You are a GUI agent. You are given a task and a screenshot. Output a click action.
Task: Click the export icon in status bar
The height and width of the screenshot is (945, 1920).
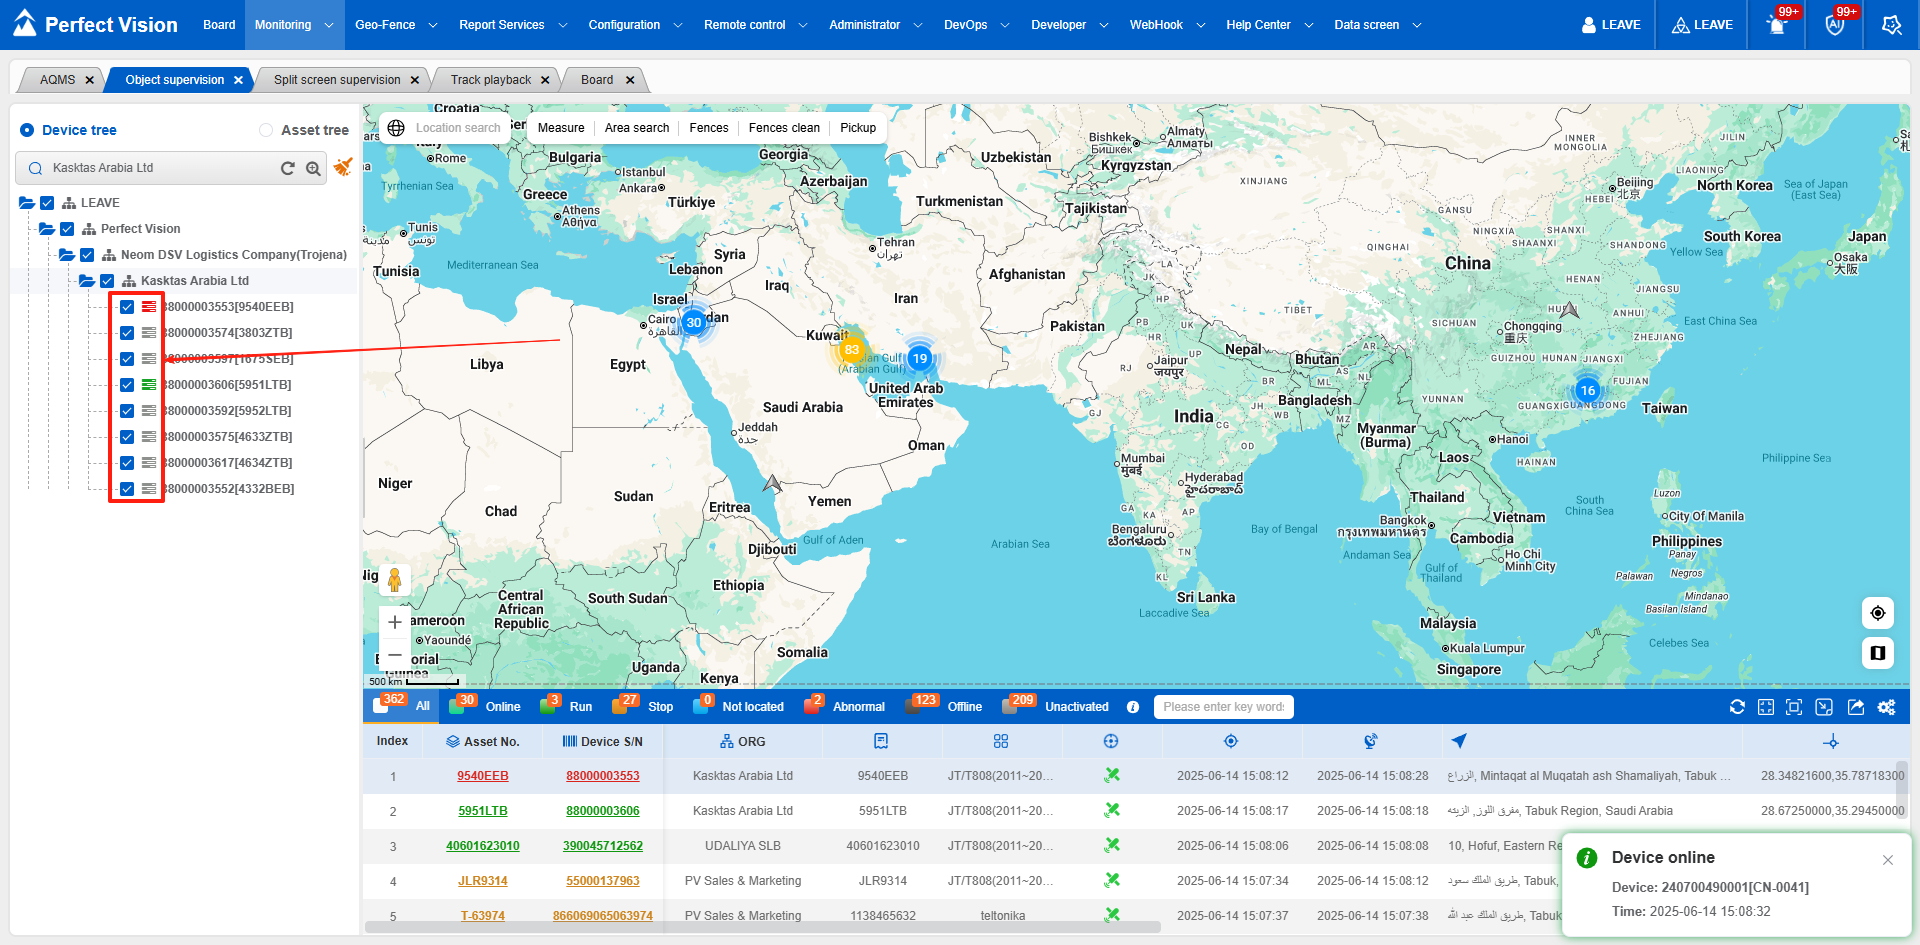point(1856,707)
